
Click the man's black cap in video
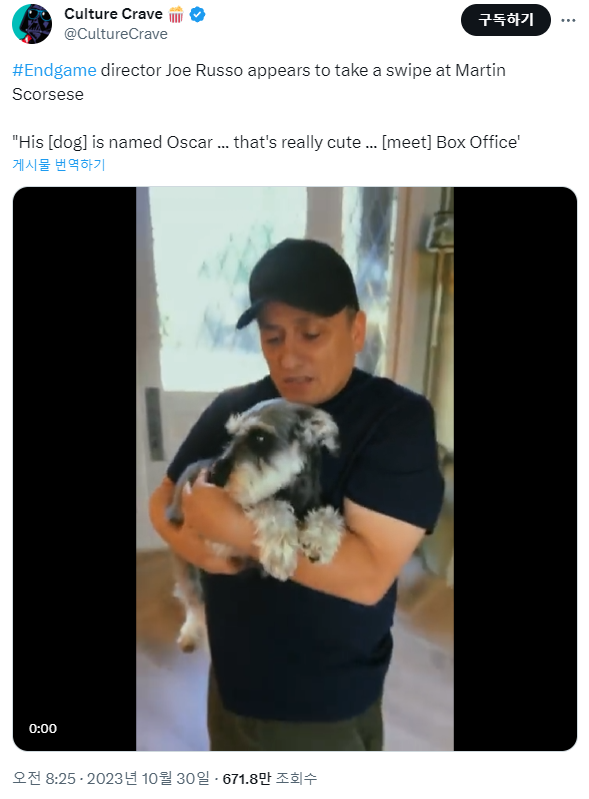[x=297, y=282]
